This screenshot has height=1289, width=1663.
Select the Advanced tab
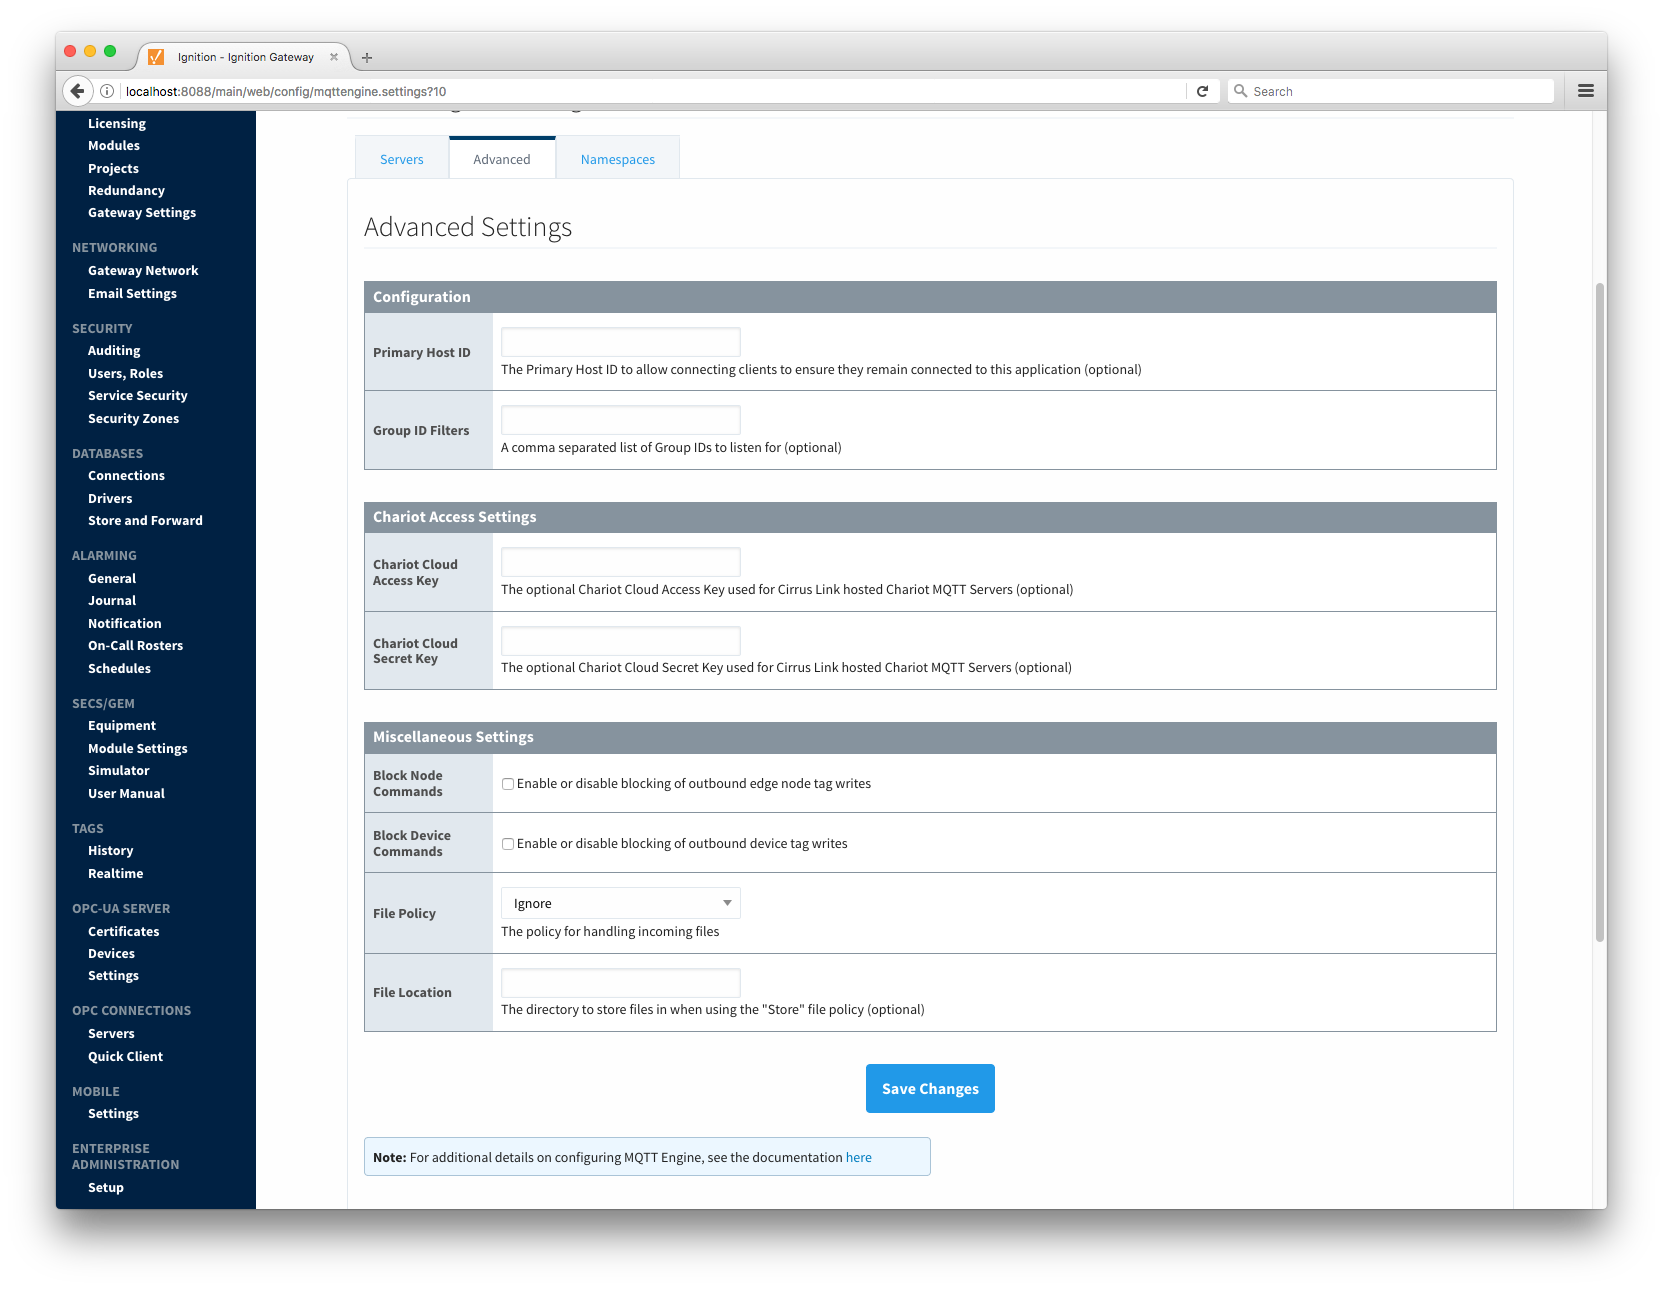502,159
